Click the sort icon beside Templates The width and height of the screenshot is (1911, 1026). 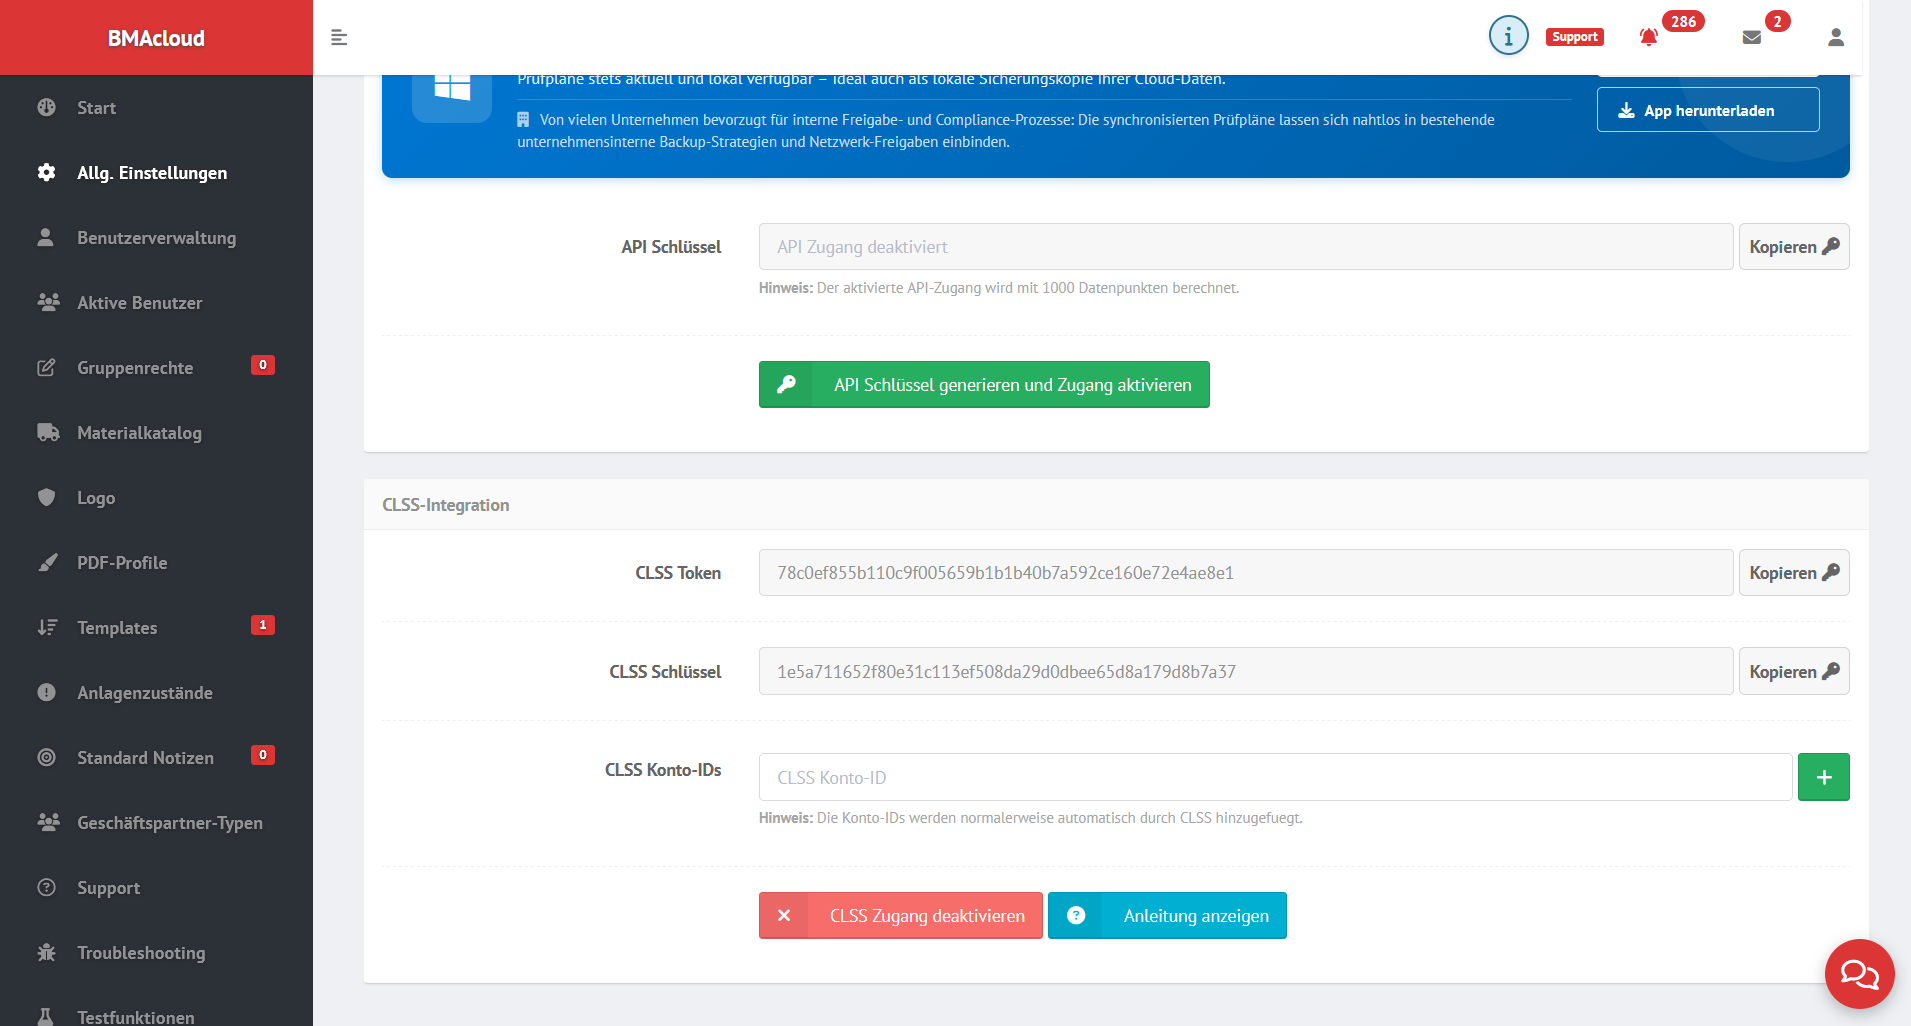[x=47, y=627]
